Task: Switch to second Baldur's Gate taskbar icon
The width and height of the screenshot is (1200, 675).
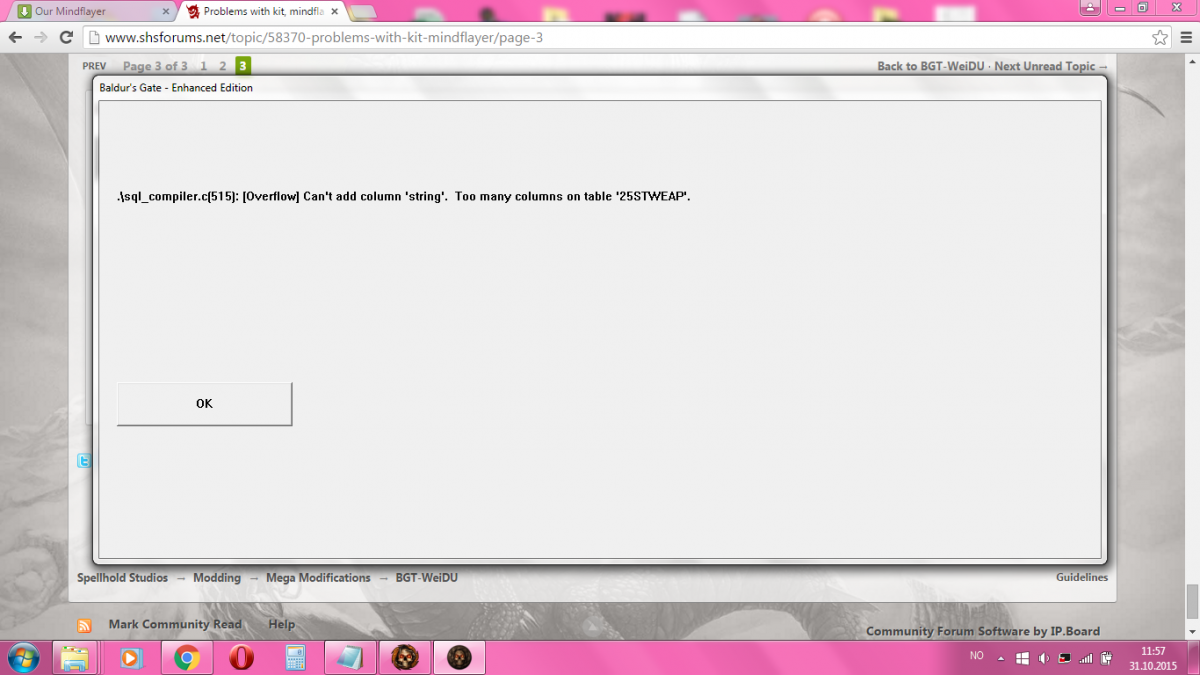Action: (x=459, y=658)
